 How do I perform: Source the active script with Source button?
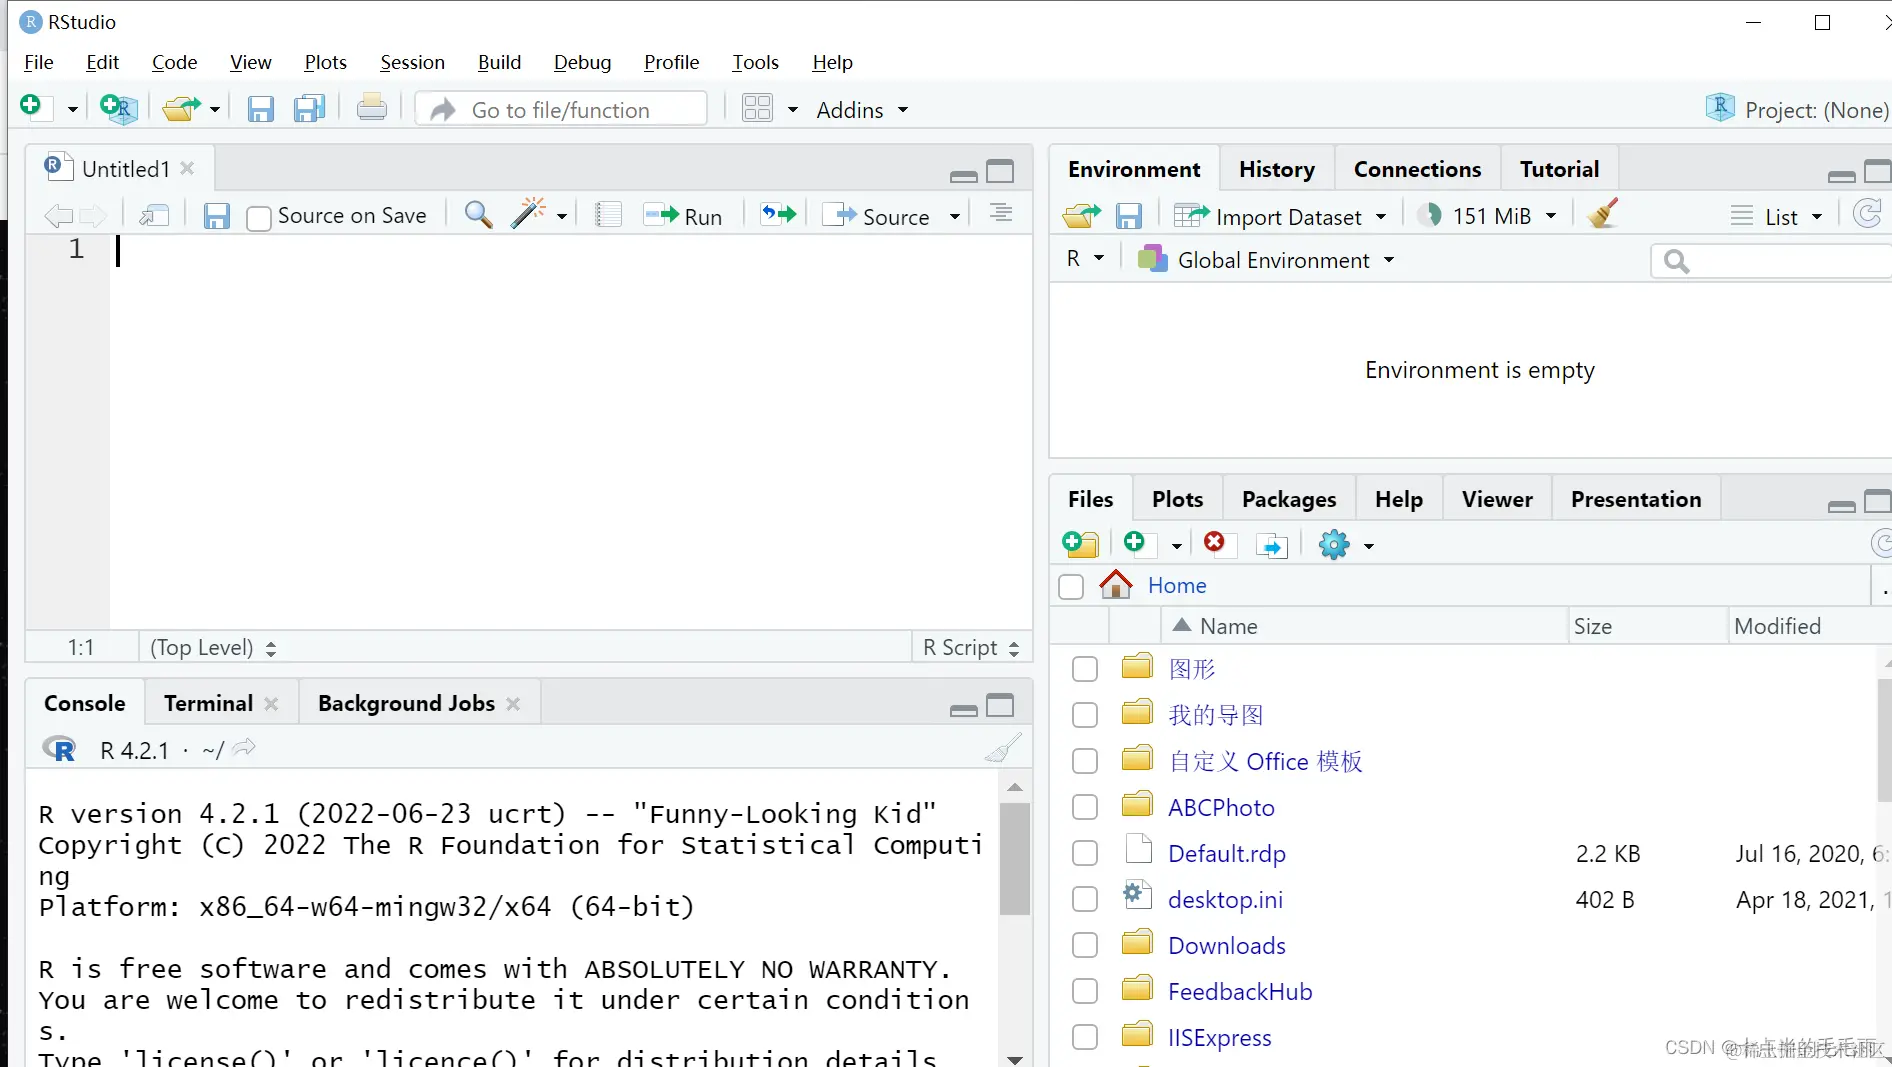(876, 216)
